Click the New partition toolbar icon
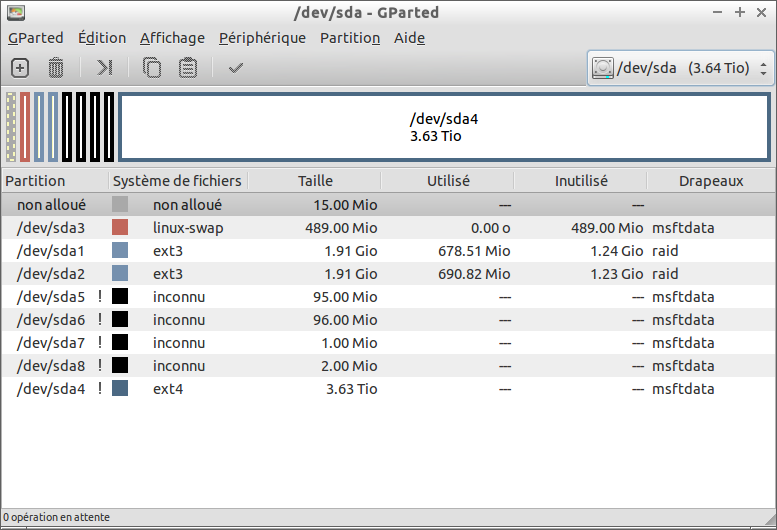The width and height of the screenshot is (777, 530). point(20,68)
